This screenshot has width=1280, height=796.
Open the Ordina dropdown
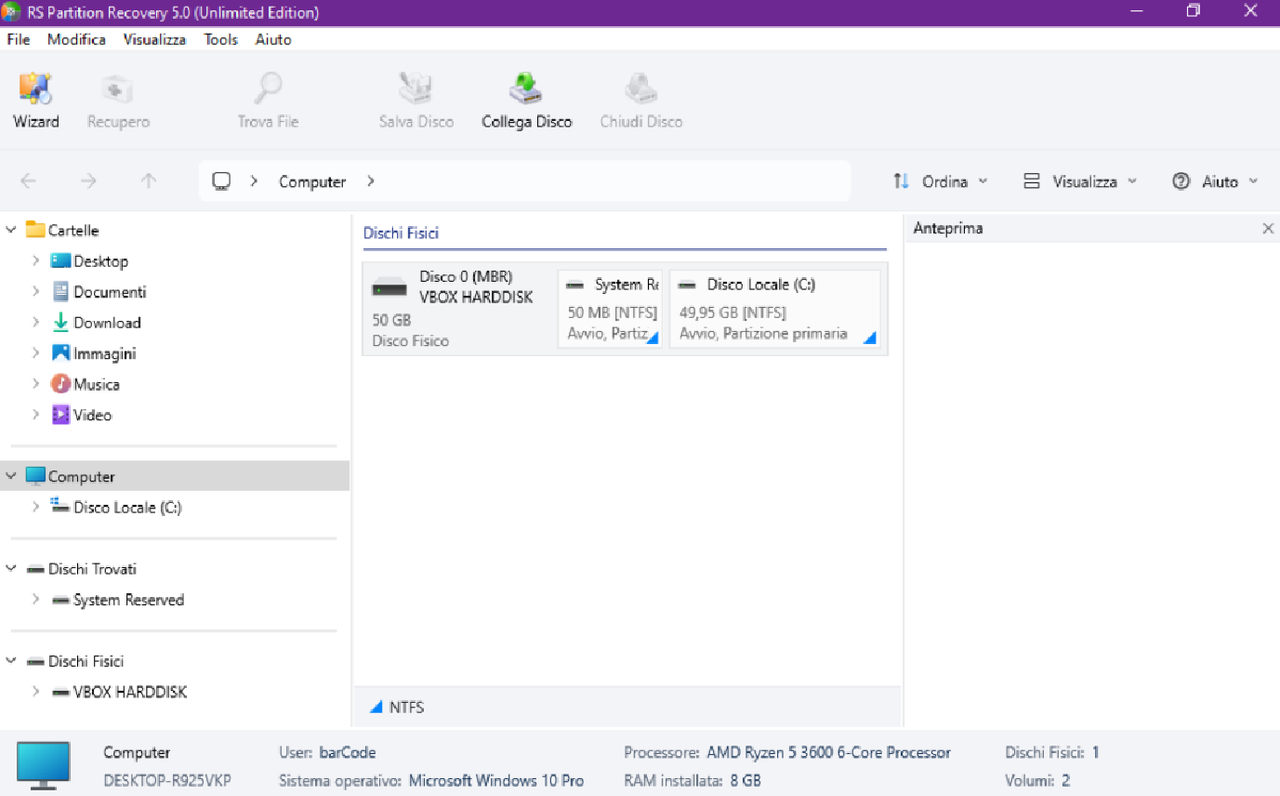coord(940,181)
